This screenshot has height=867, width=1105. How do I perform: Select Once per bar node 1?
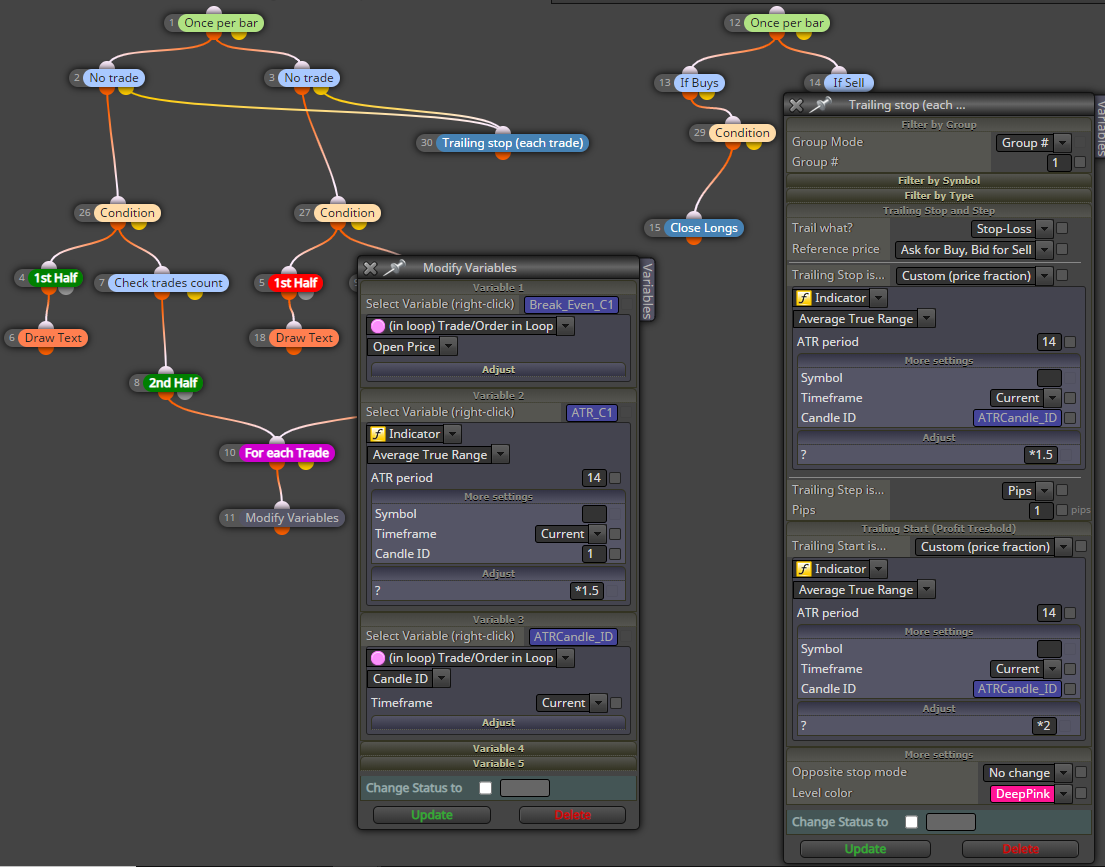221,23
